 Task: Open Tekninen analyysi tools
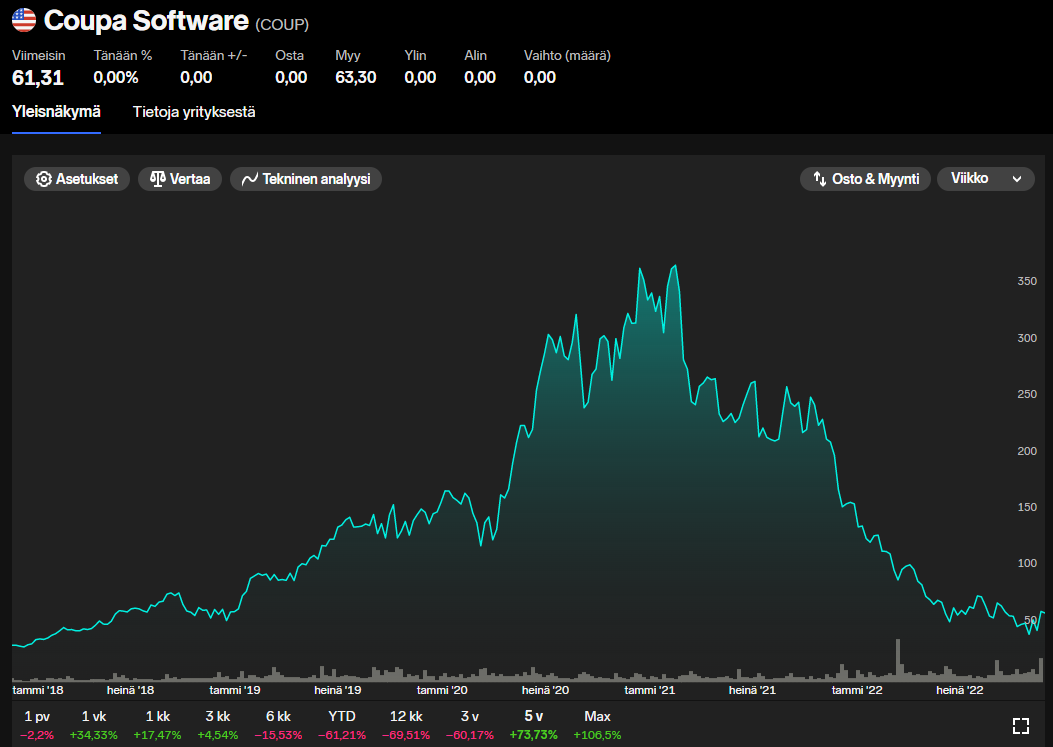tap(306, 179)
